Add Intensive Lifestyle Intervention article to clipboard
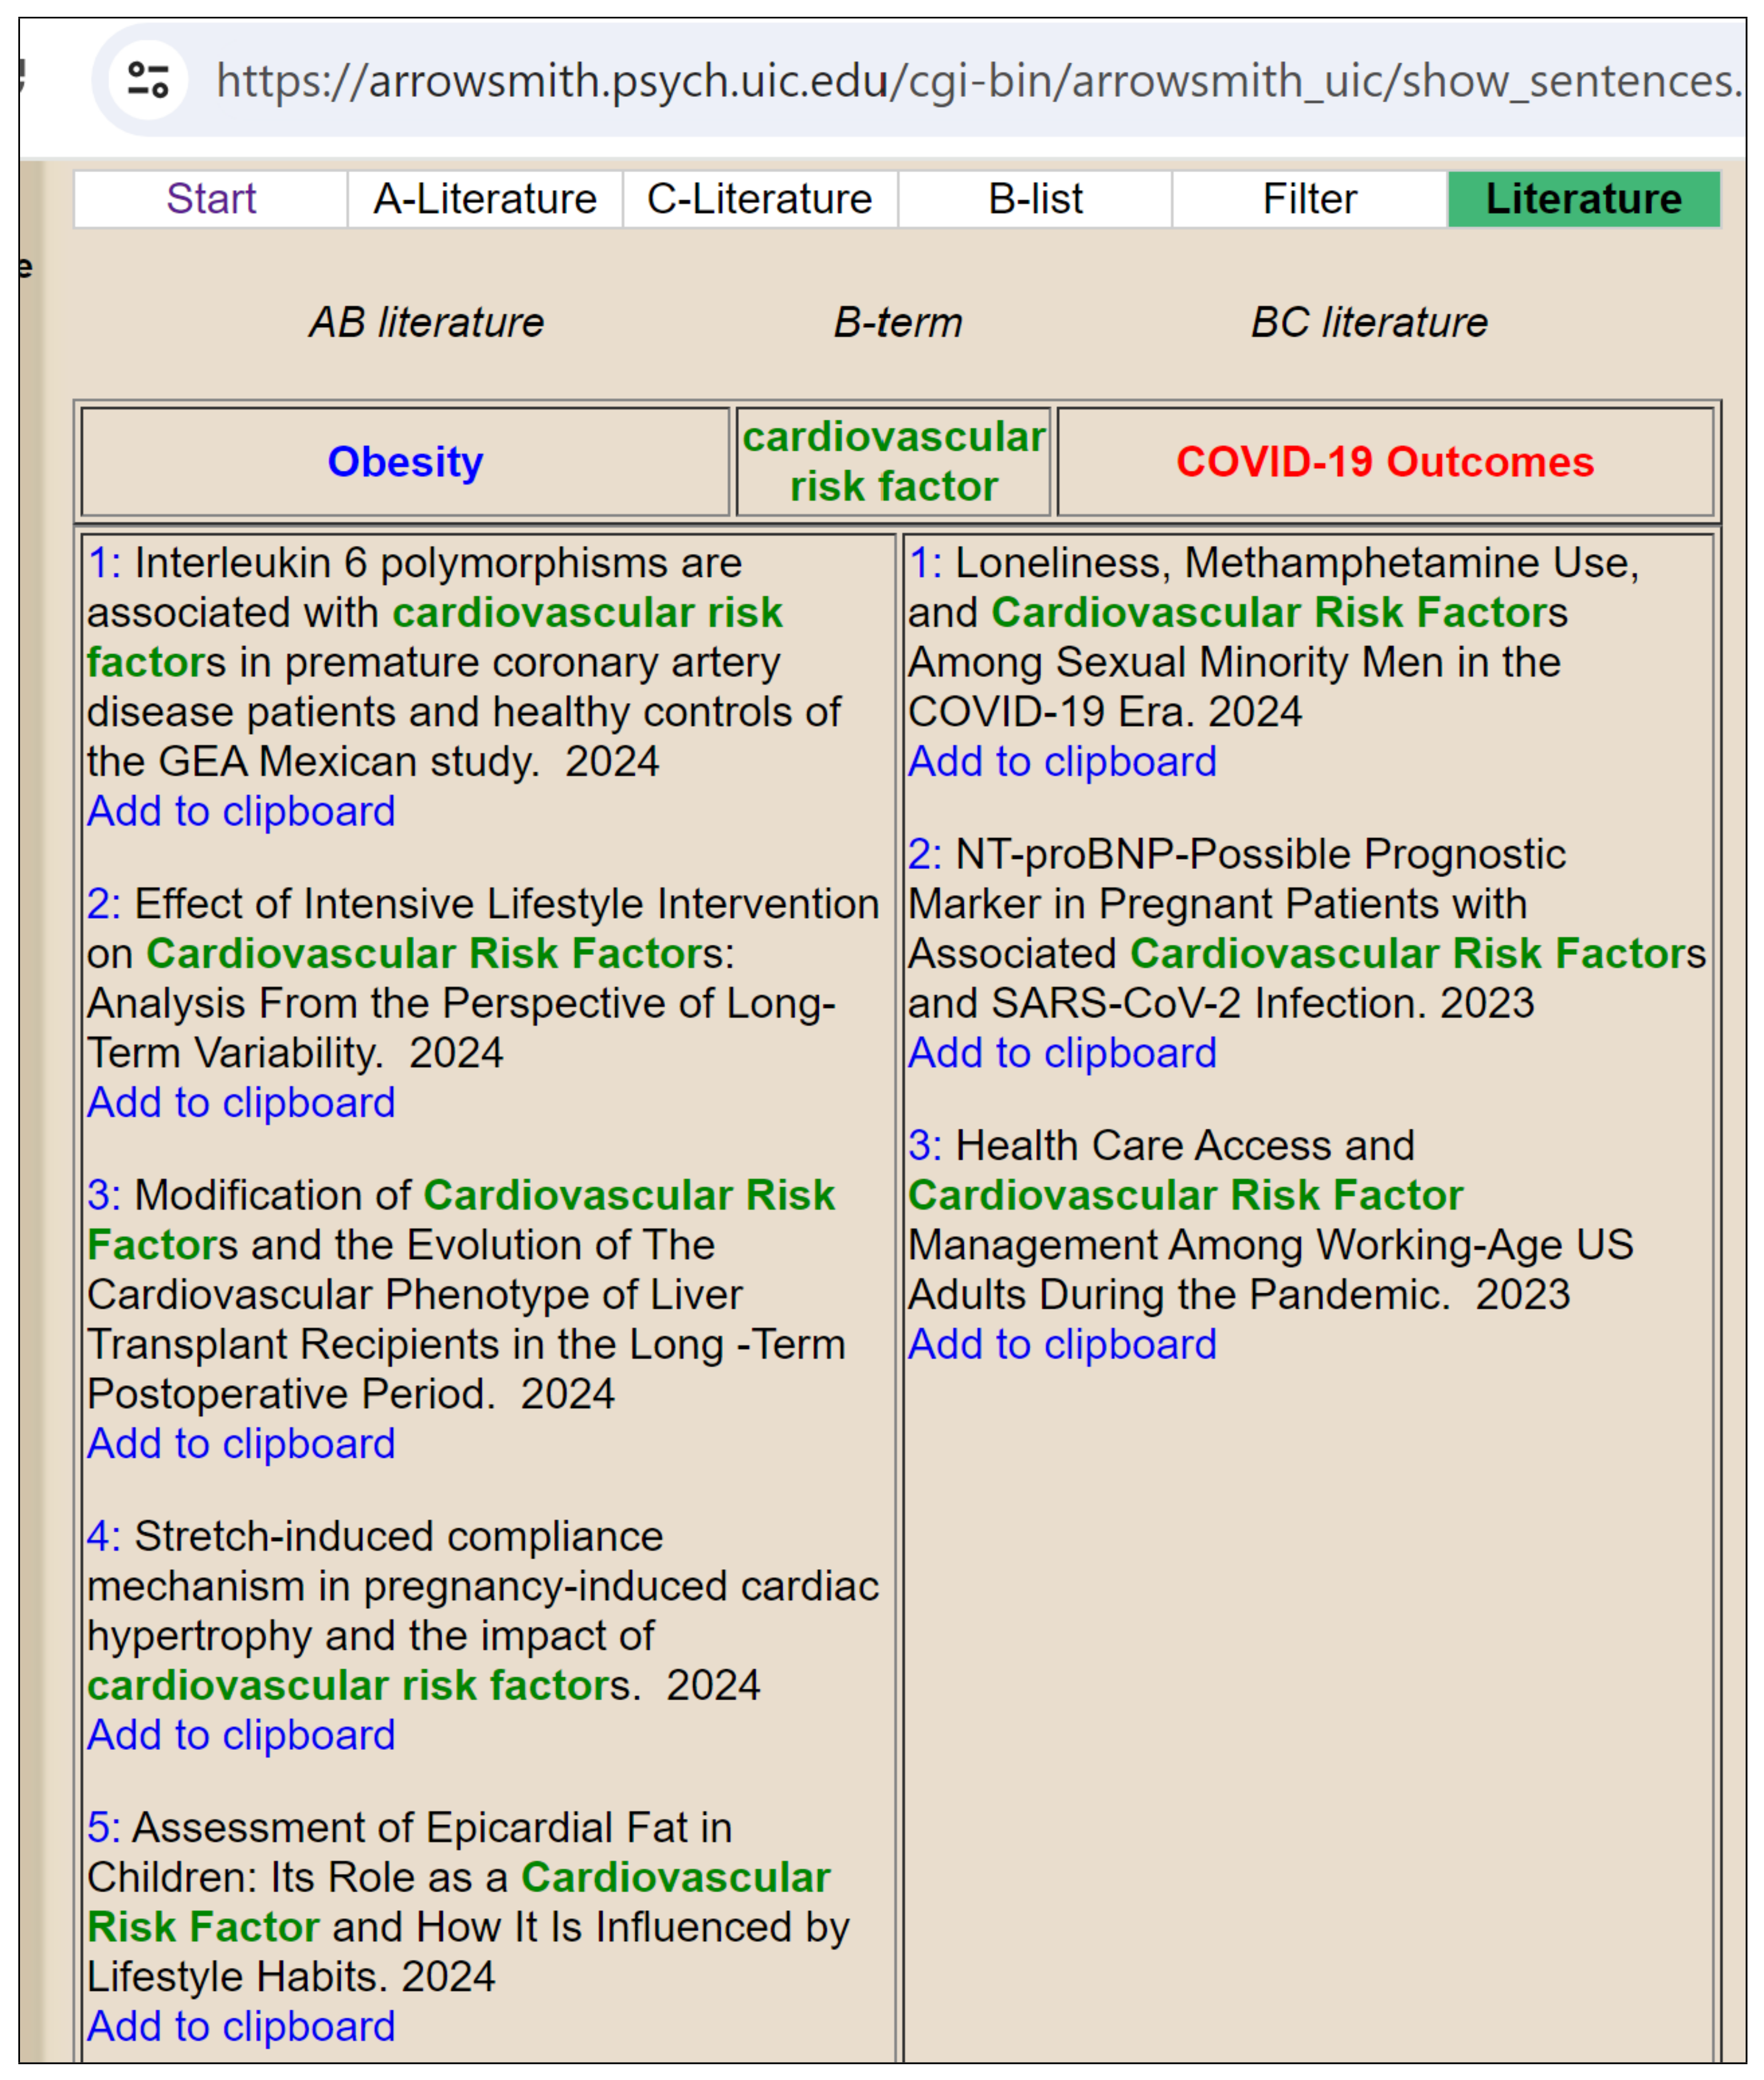 tap(241, 1102)
